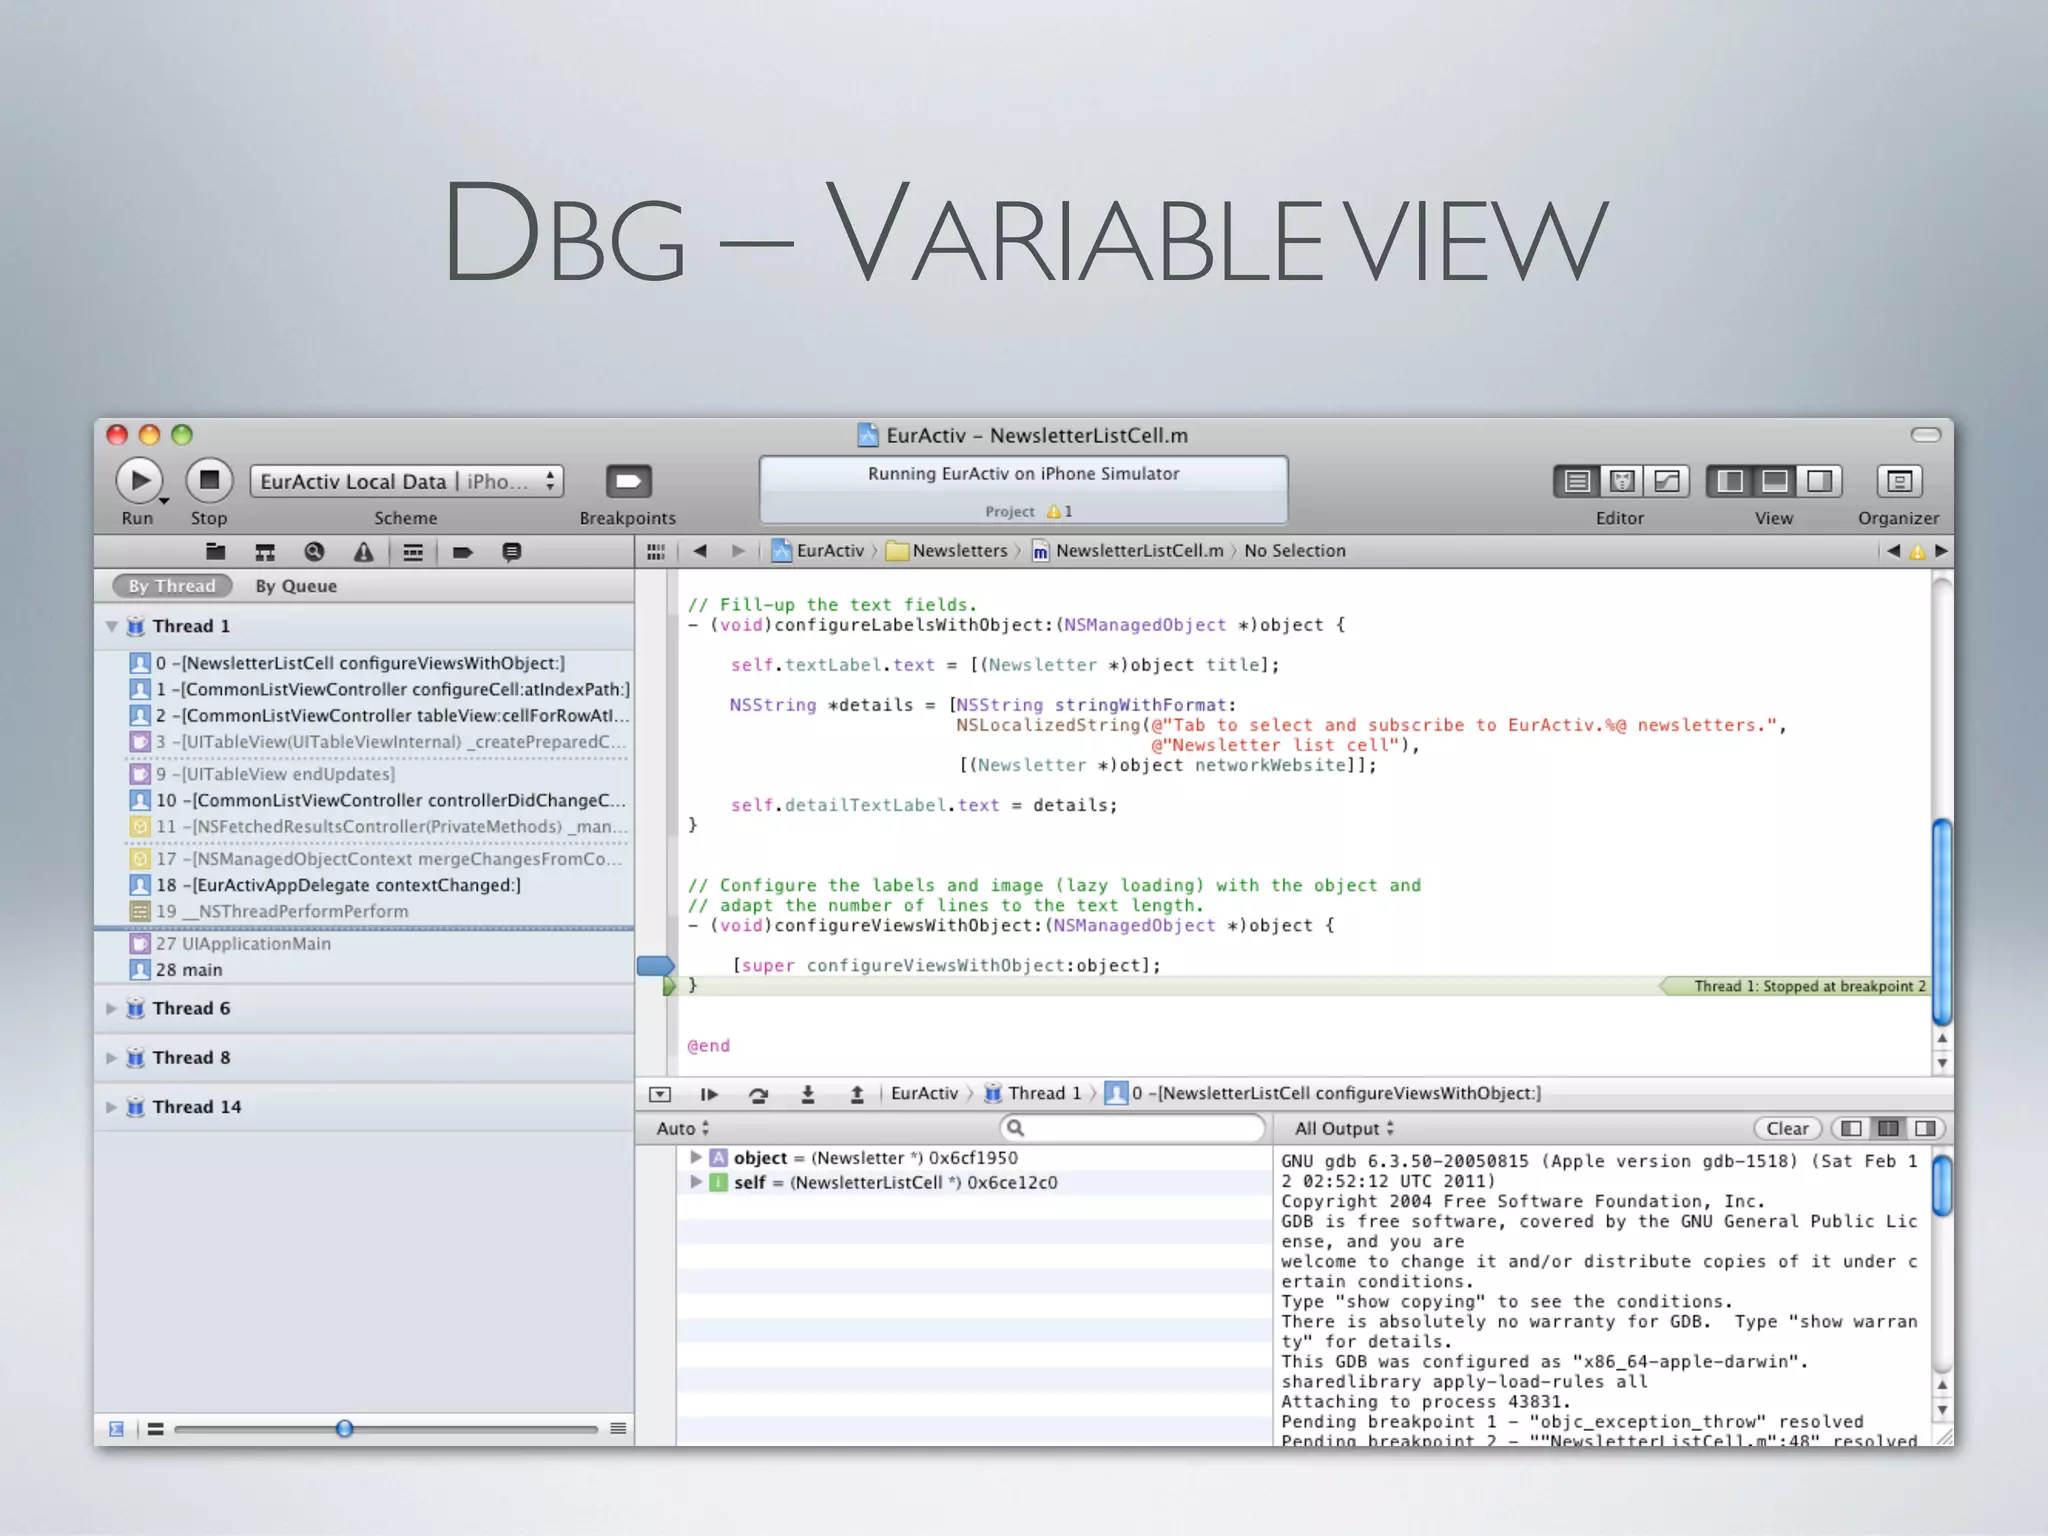
Task: Toggle the utilities pane view button
Action: coord(1820,481)
